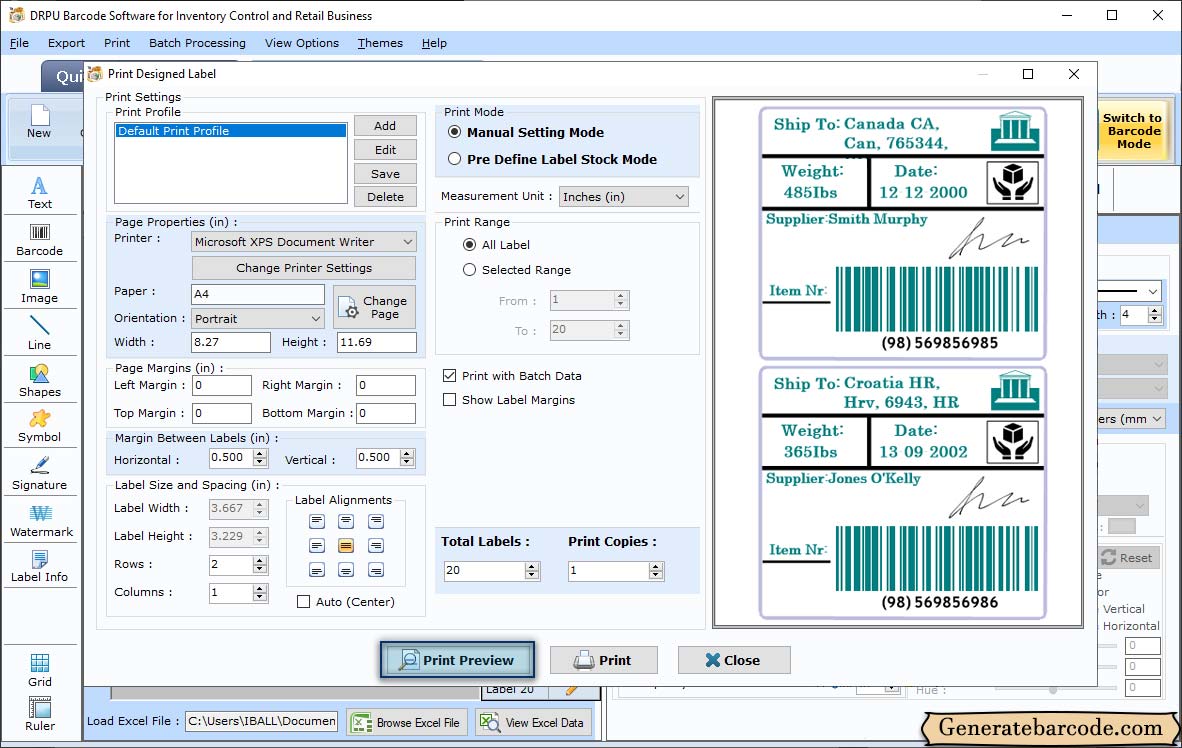Viewport: 1182px width, 748px height.
Task: Align labels middle-right in Label Alignments
Action: coord(375,546)
